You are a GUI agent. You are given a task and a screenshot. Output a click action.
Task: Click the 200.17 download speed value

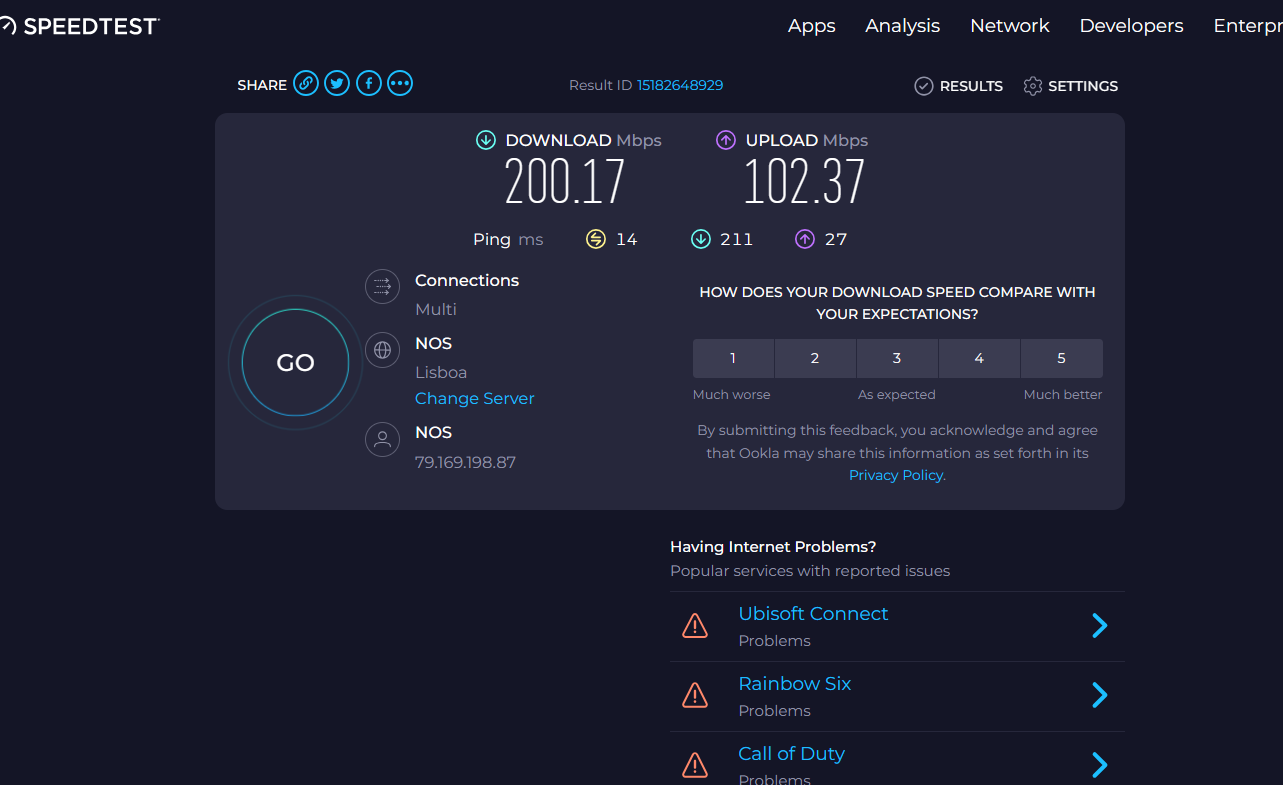pos(565,182)
